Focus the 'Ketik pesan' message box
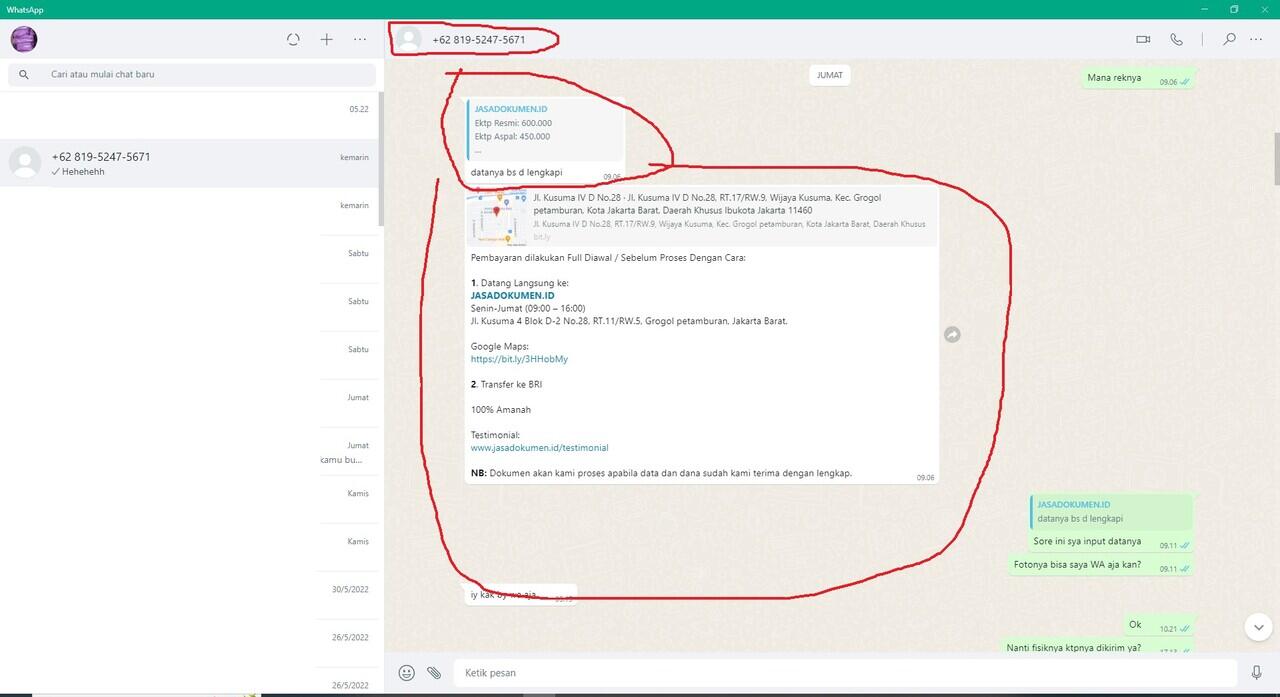This screenshot has height=697, width=1280. click(x=845, y=673)
